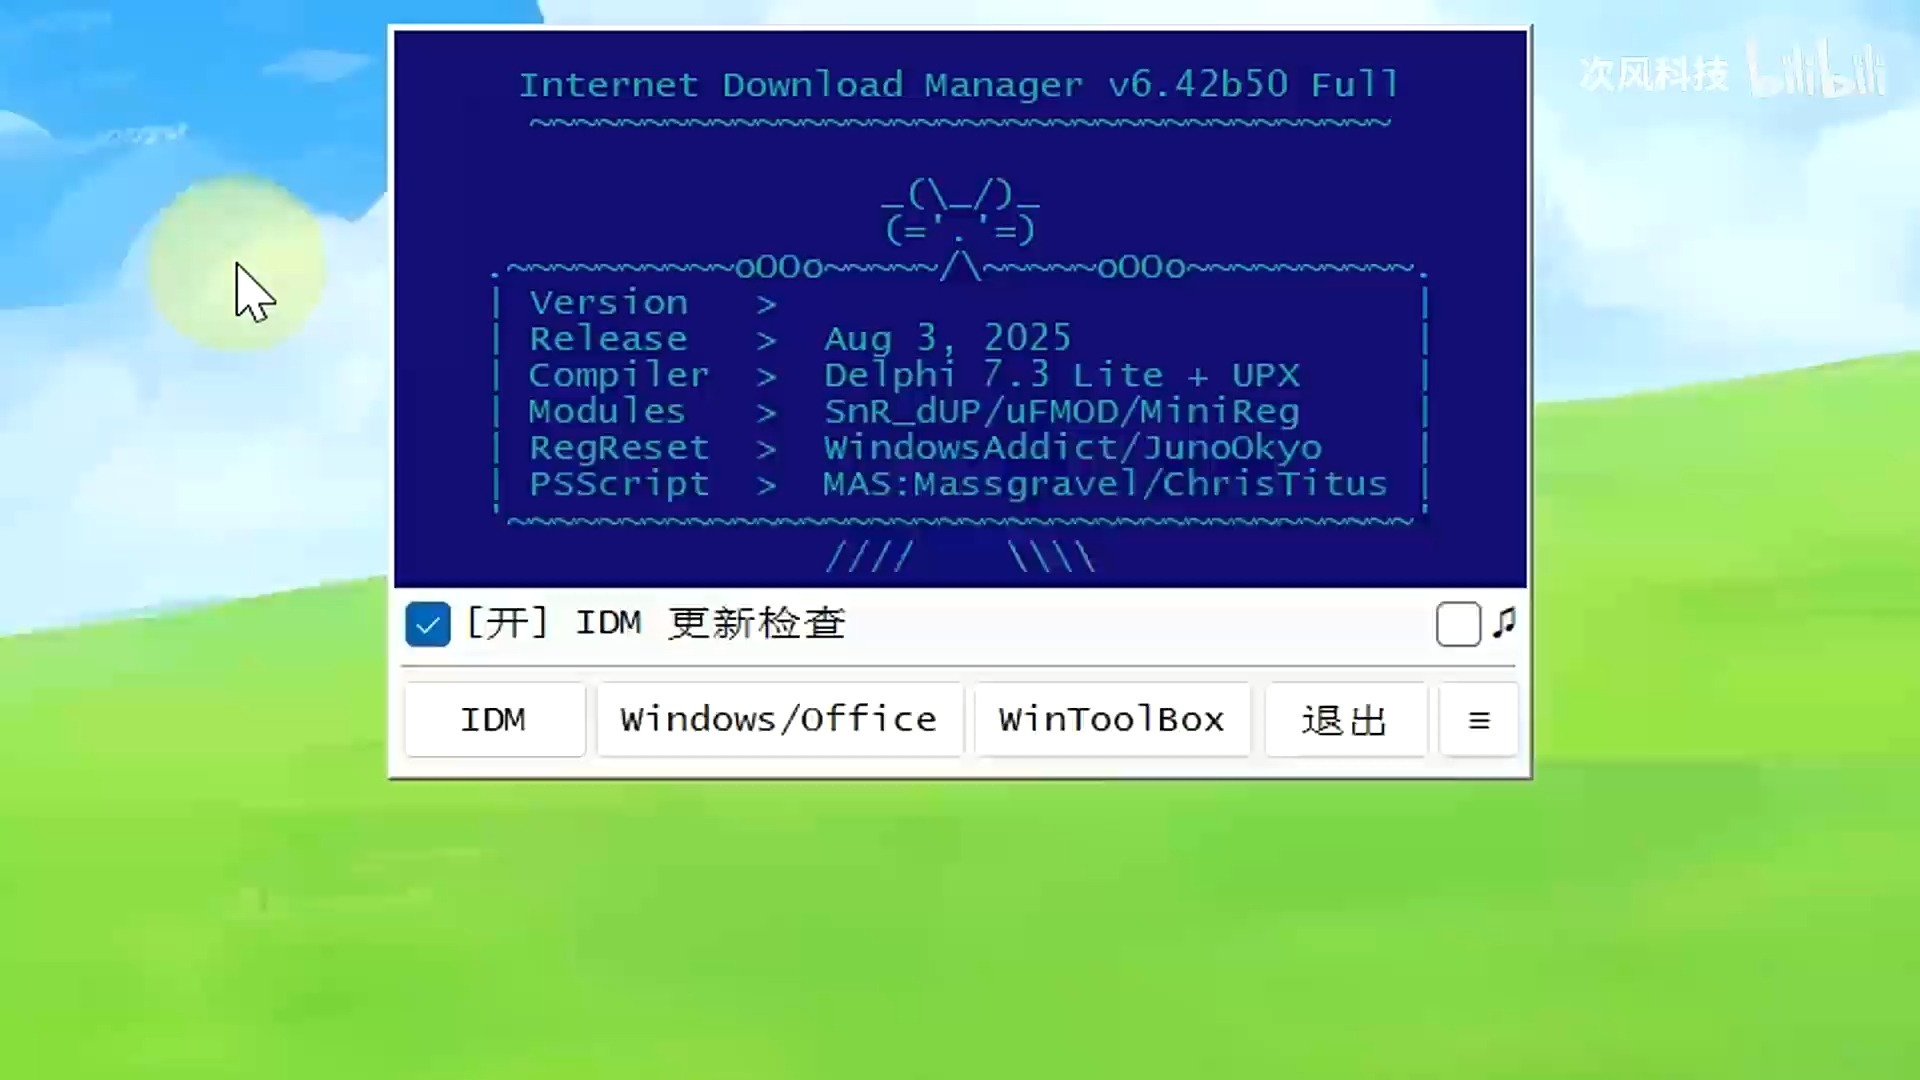Open the Windows/Office activation option
Screen dimensions: 1920x1080
tap(779, 719)
